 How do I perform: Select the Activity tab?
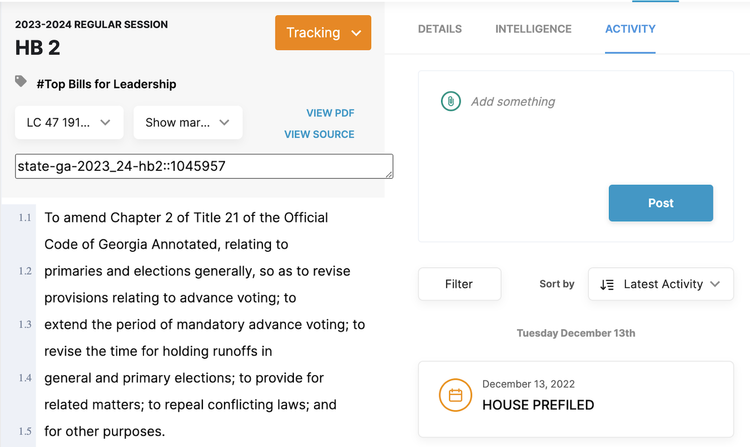pos(630,29)
